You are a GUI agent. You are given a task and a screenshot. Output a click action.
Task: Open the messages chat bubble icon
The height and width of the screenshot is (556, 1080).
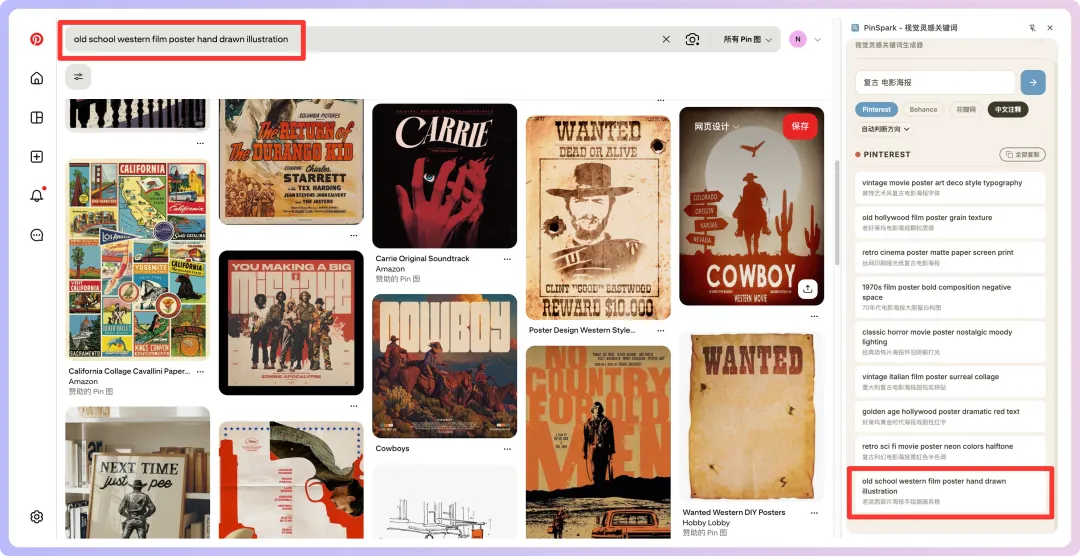tap(37, 235)
